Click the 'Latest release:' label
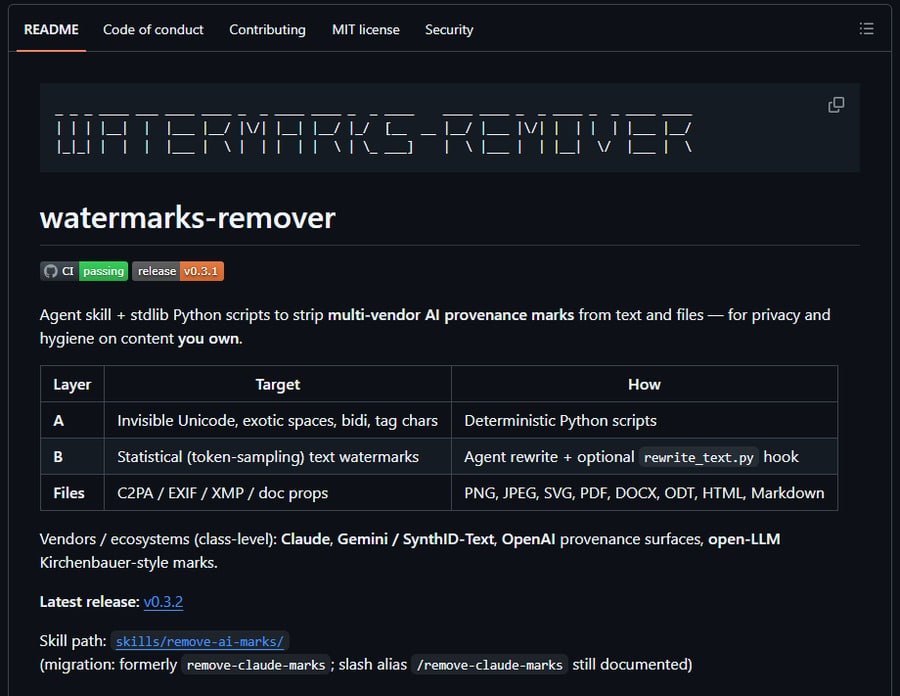Image resolution: width=900 pixels, height=696 pixels. [90, 601]
